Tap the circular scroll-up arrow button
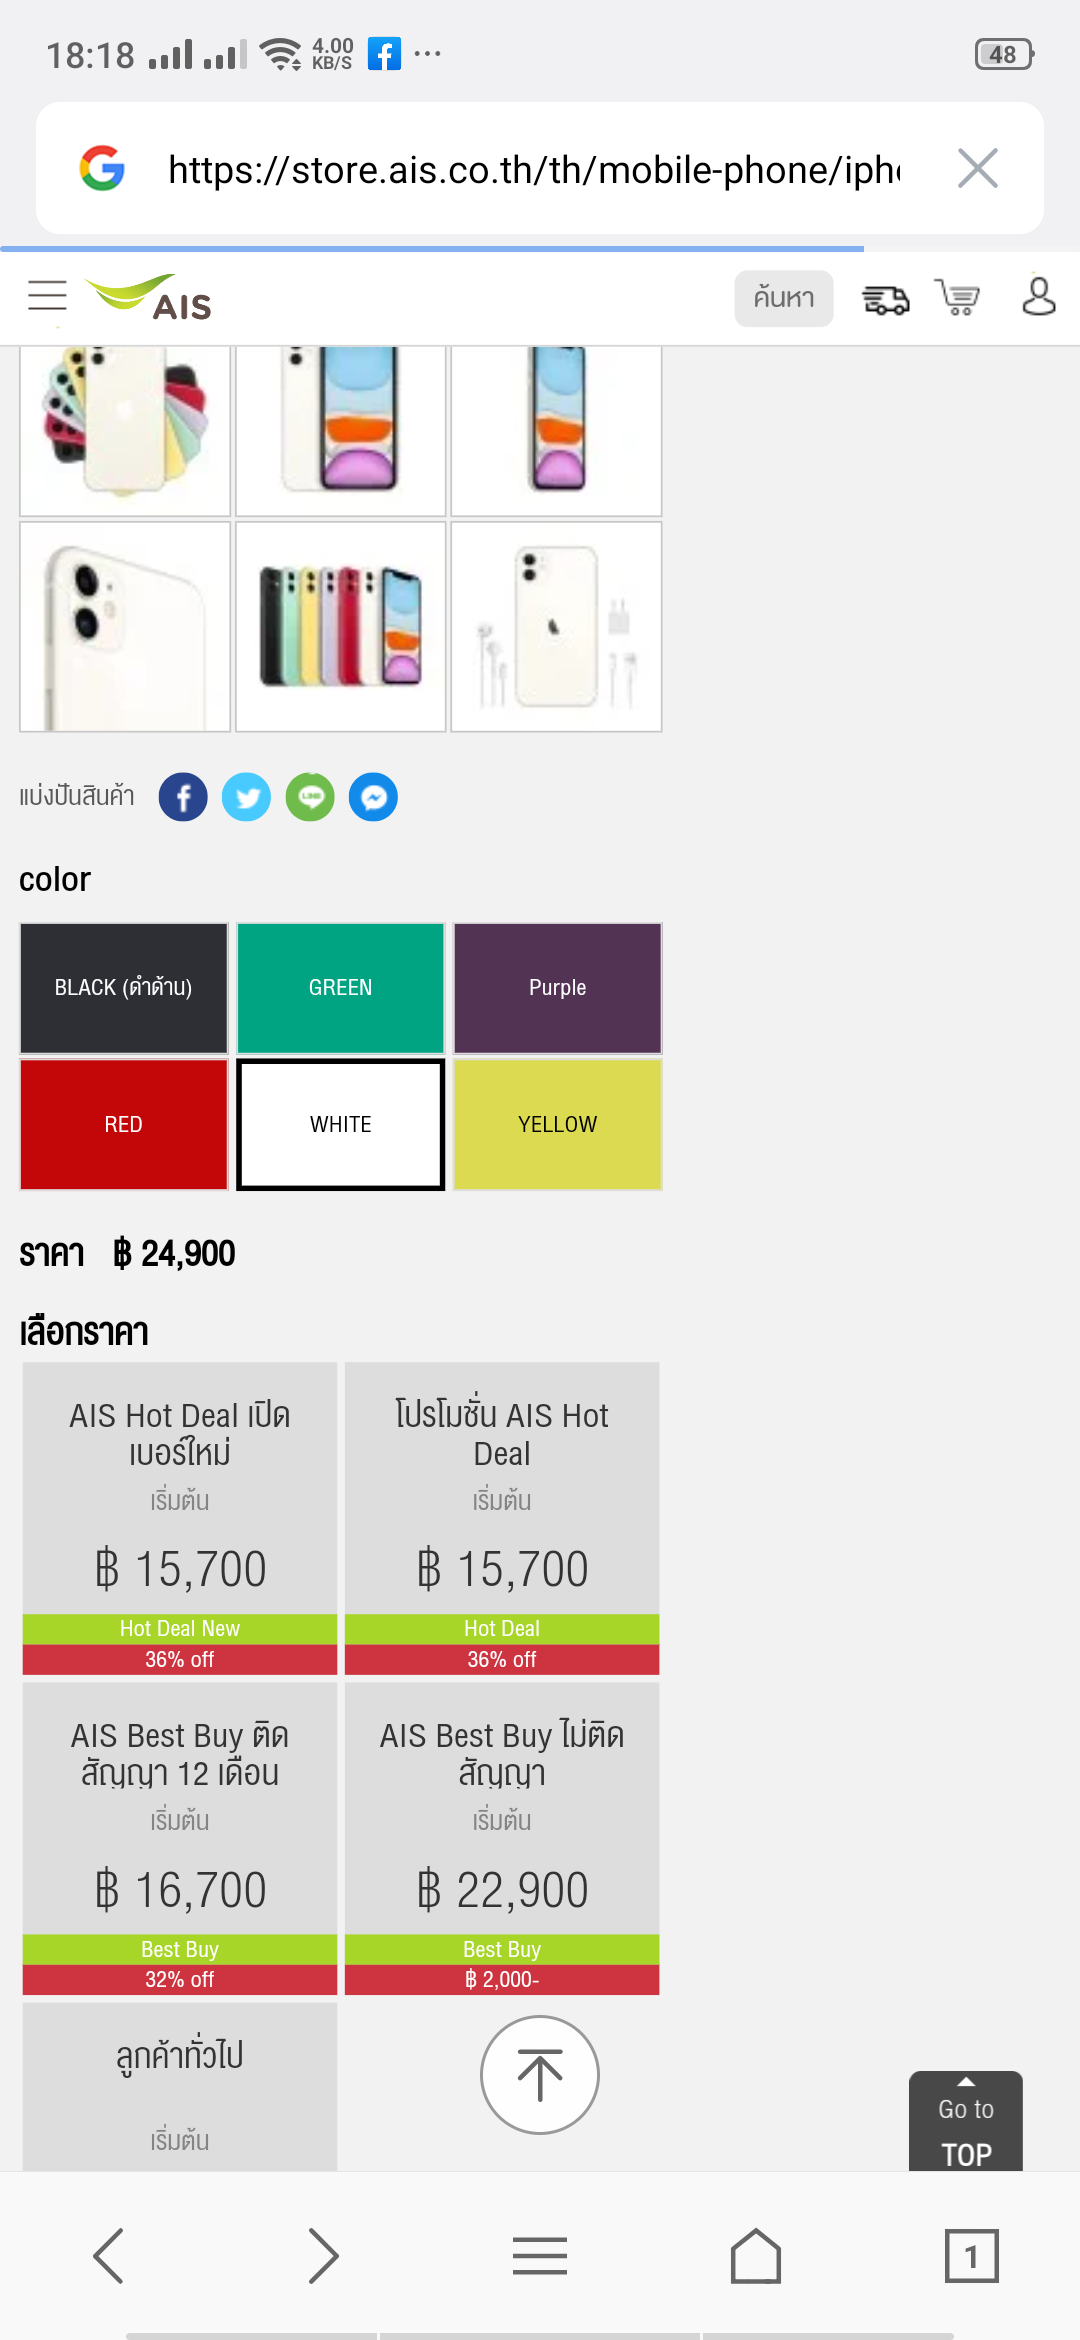Image resolution: width=1080 pixels, height=2340 pixels. [540, 2075]
